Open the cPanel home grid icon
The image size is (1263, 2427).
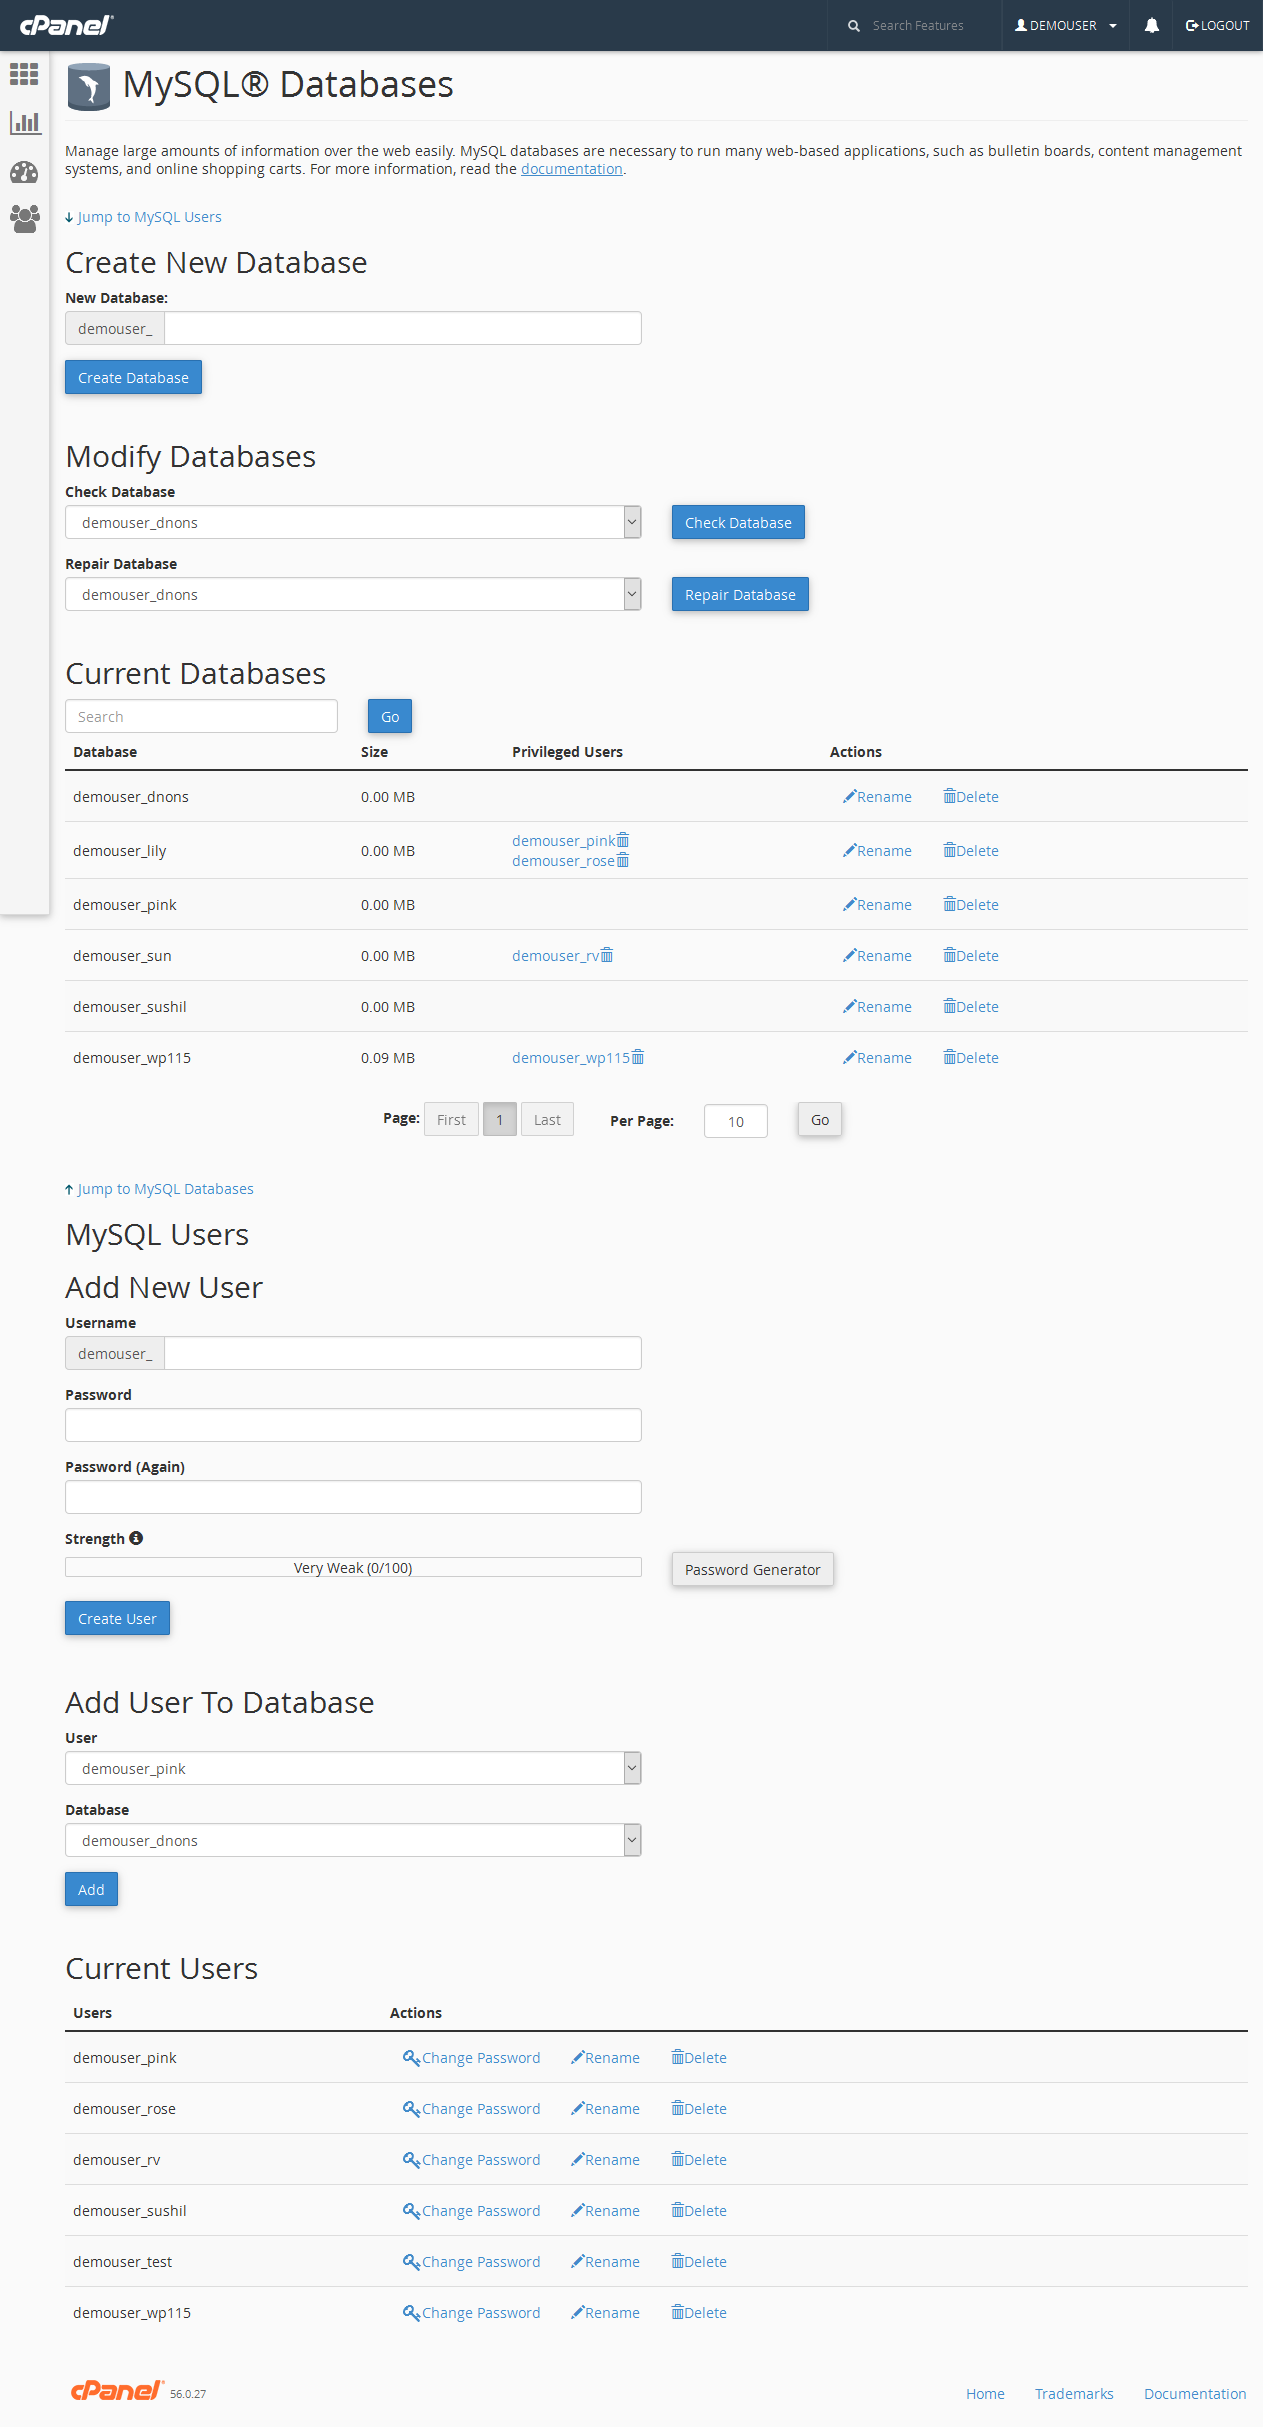(x=24, y=74)
